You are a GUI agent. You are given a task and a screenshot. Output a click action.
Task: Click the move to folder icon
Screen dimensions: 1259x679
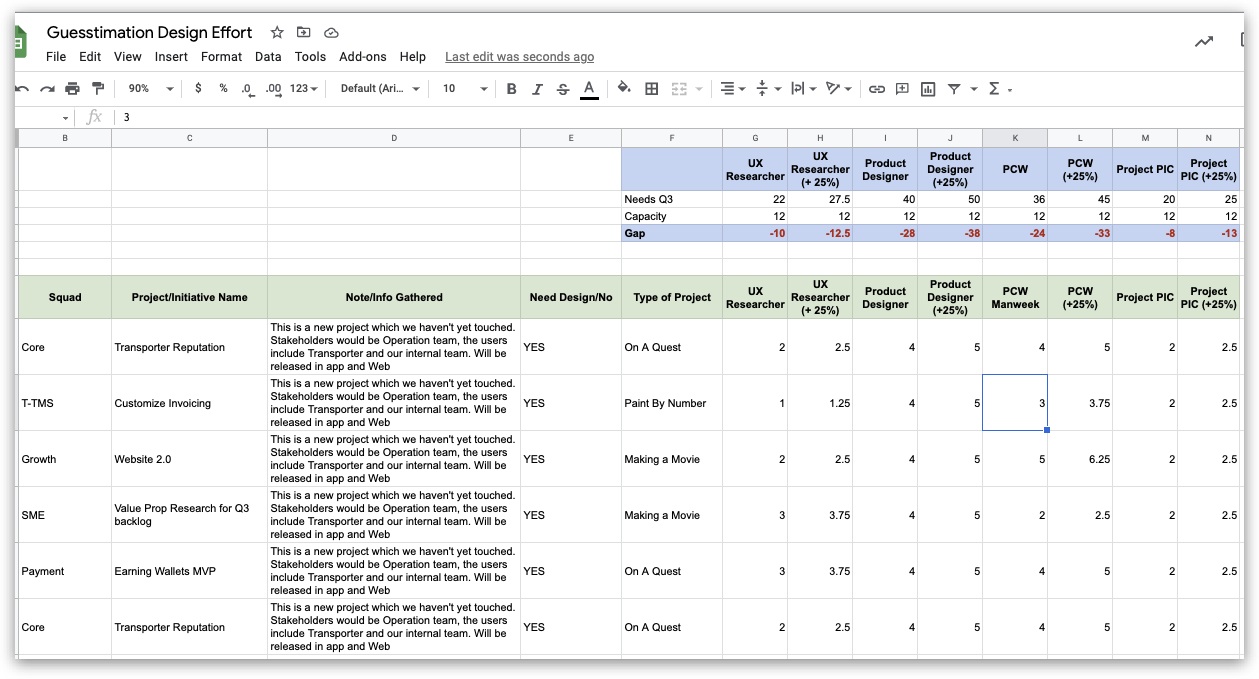click(304, 33)
